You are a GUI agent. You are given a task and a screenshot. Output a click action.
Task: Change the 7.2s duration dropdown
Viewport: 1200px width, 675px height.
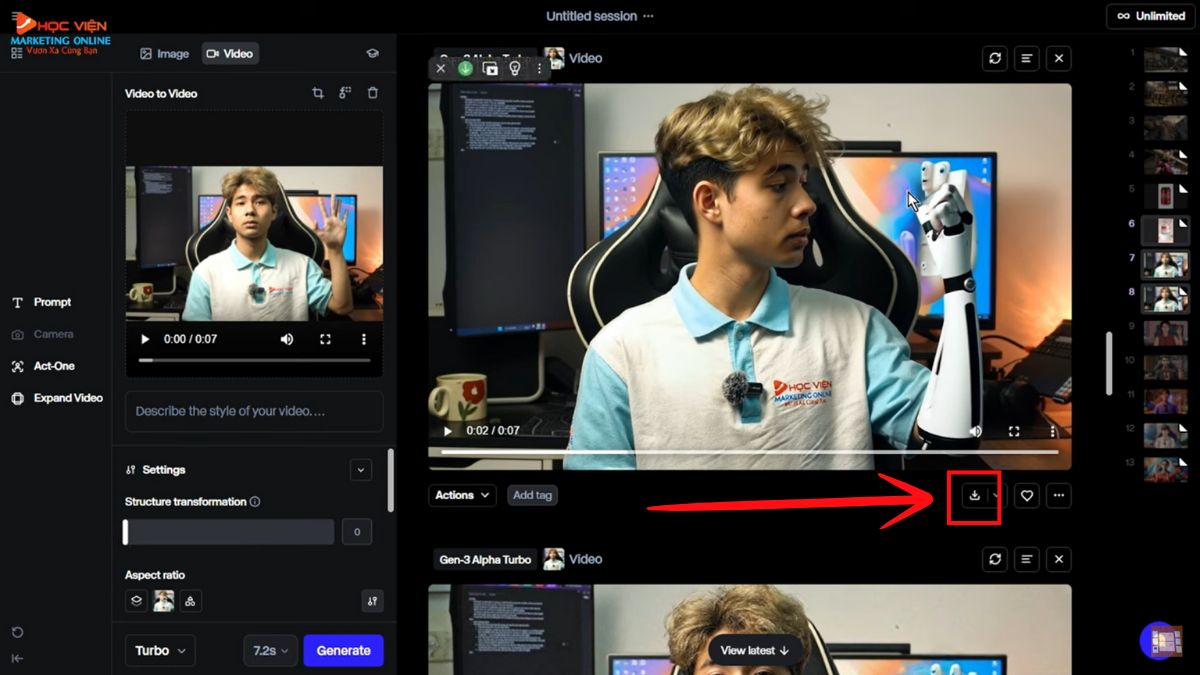(270, 650)
